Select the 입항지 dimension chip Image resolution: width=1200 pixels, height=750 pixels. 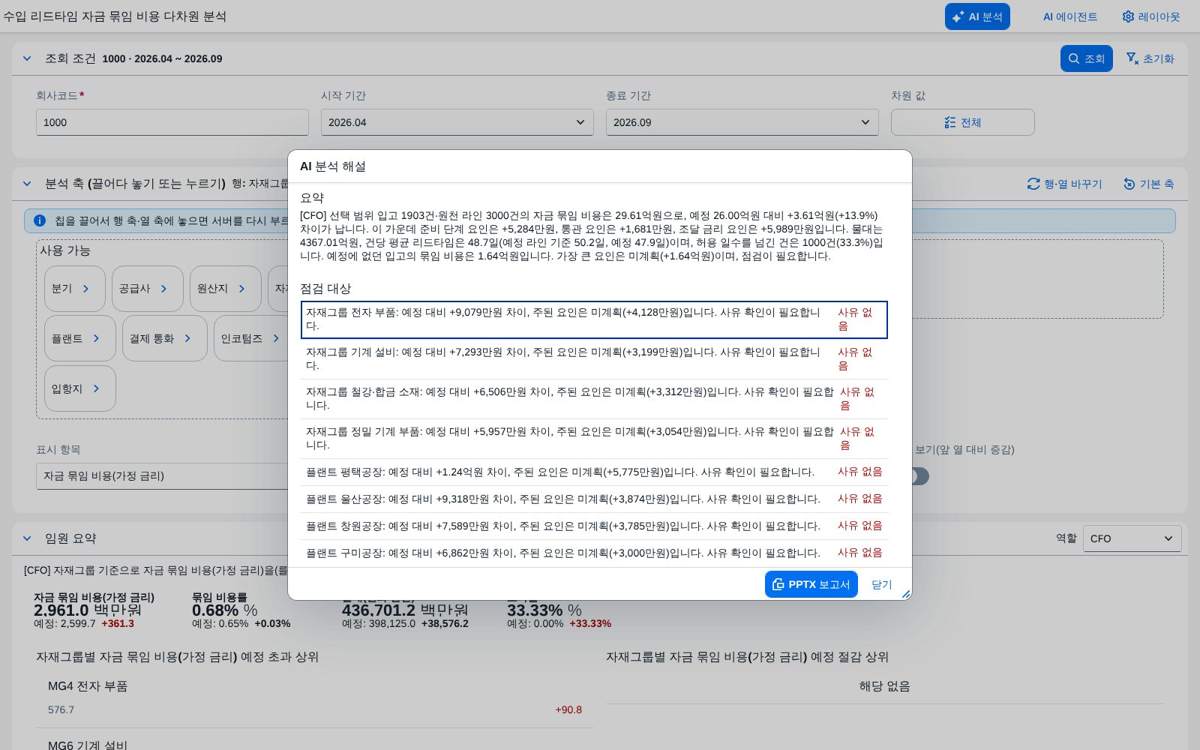pos(80,388)
